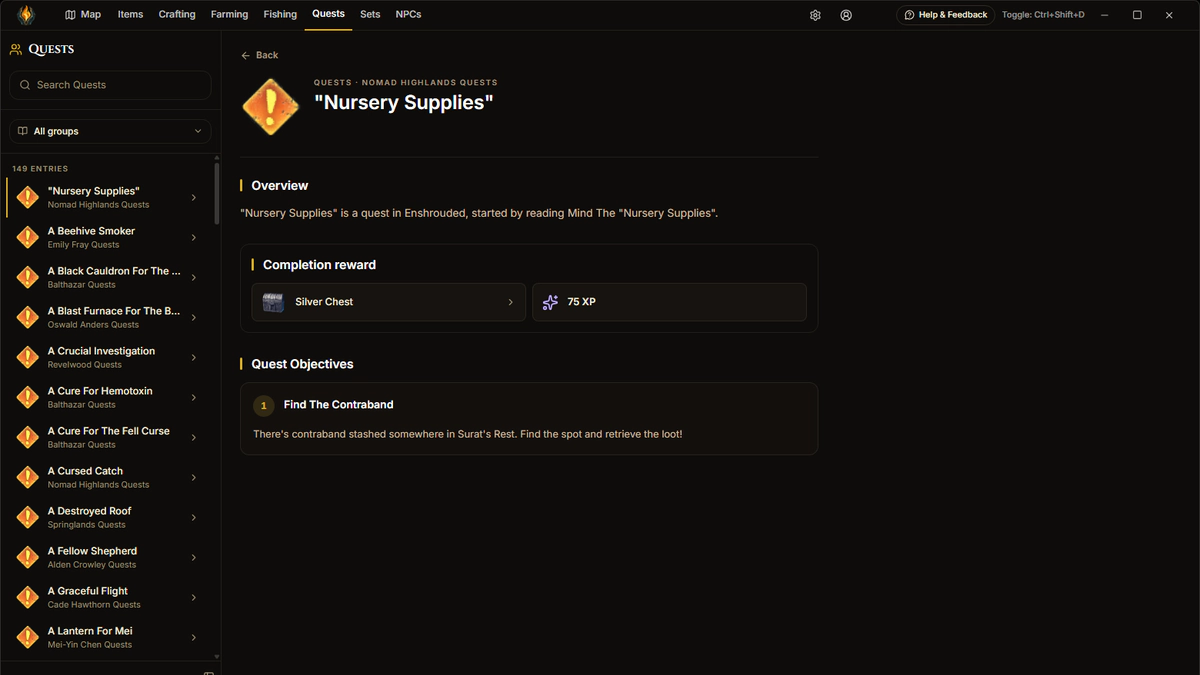
Task: Open the NPCs tab
Action: (408, 15)
